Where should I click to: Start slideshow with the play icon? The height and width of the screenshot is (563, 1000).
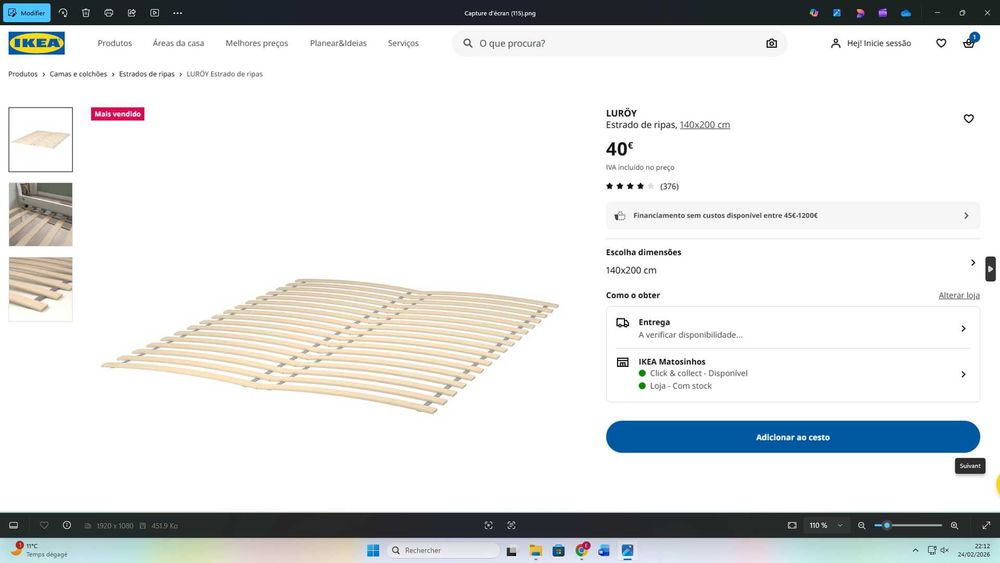pyautogui.click(x=155, y=13)
